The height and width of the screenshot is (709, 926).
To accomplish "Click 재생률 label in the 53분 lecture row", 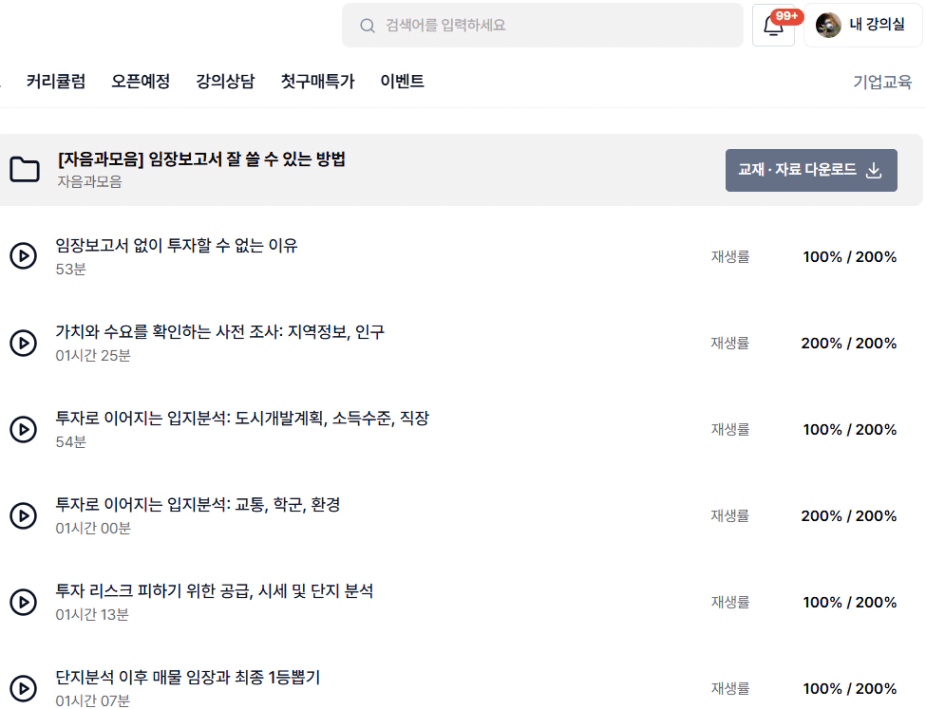I will [730, 257].
